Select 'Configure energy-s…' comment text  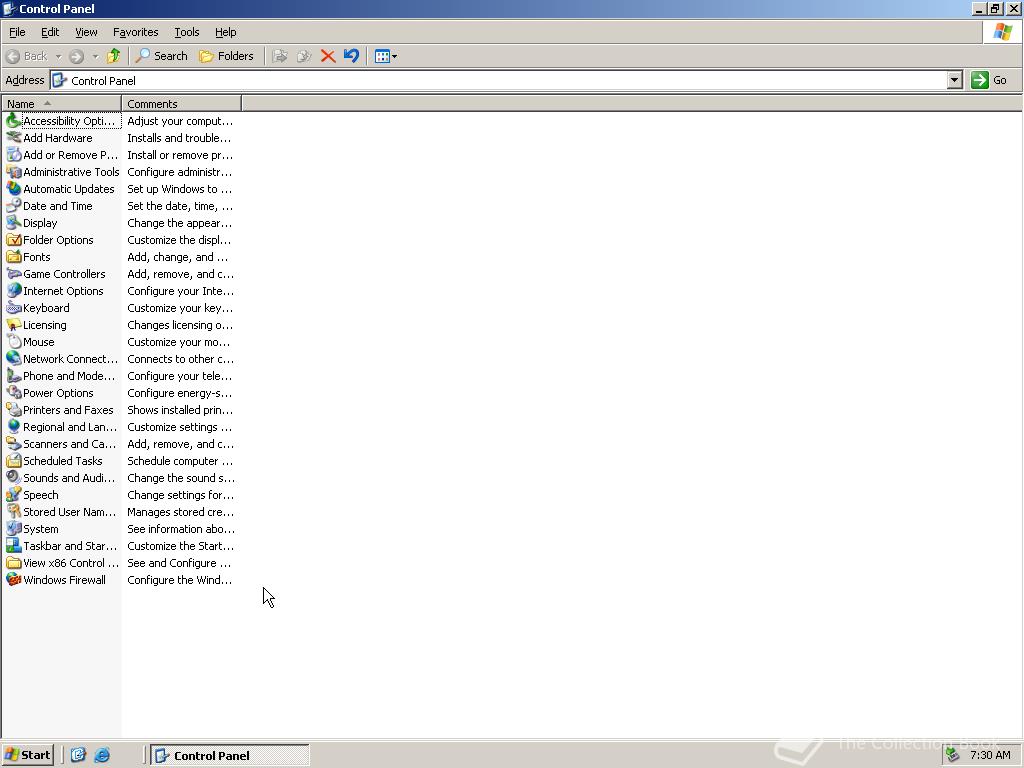pyautogui.click(x=180, y=393)
